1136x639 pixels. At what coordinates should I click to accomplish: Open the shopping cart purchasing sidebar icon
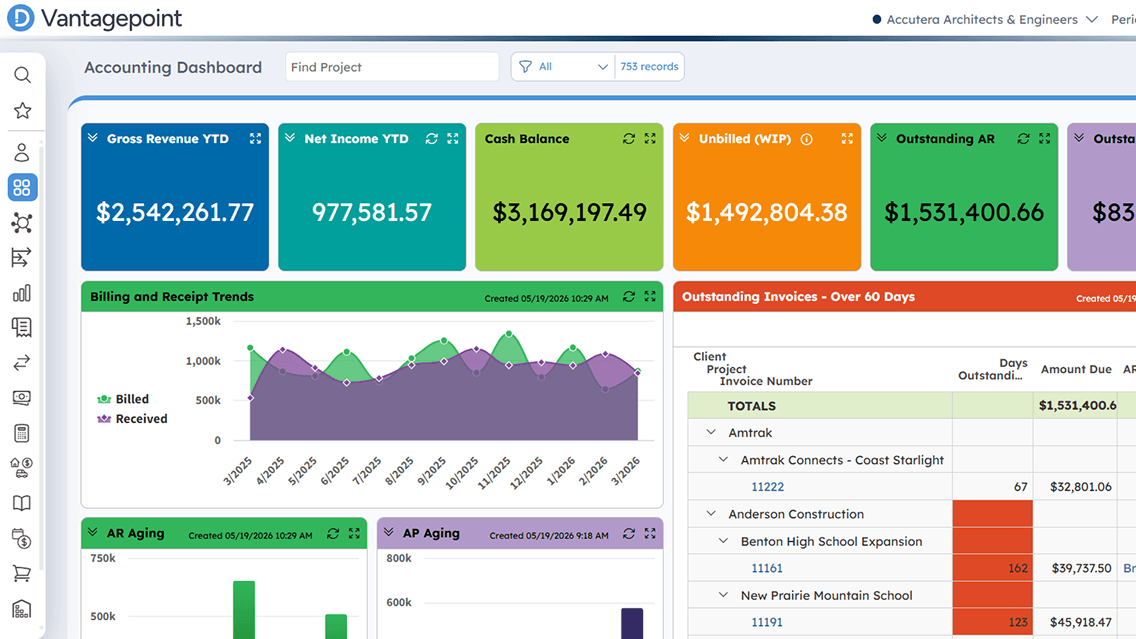22,574
